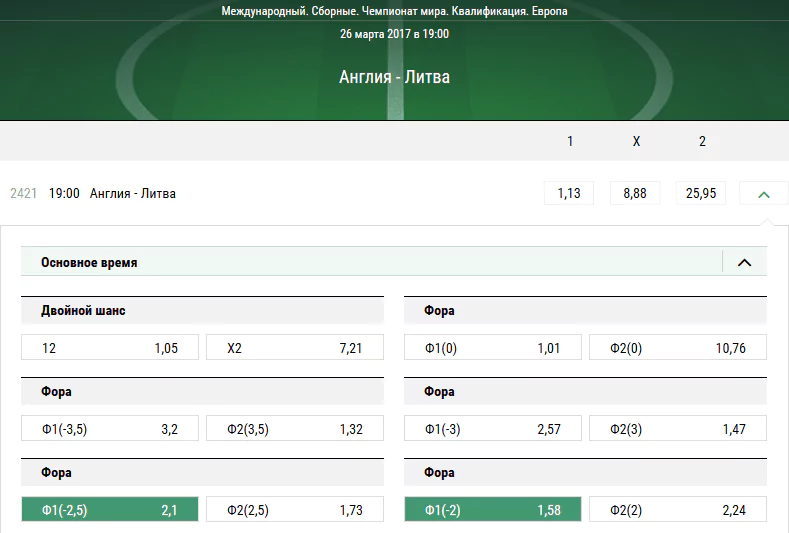
Task: Deselect highlighted Ф1(-2) bet 1,58
Action: [x=493, y=509]
